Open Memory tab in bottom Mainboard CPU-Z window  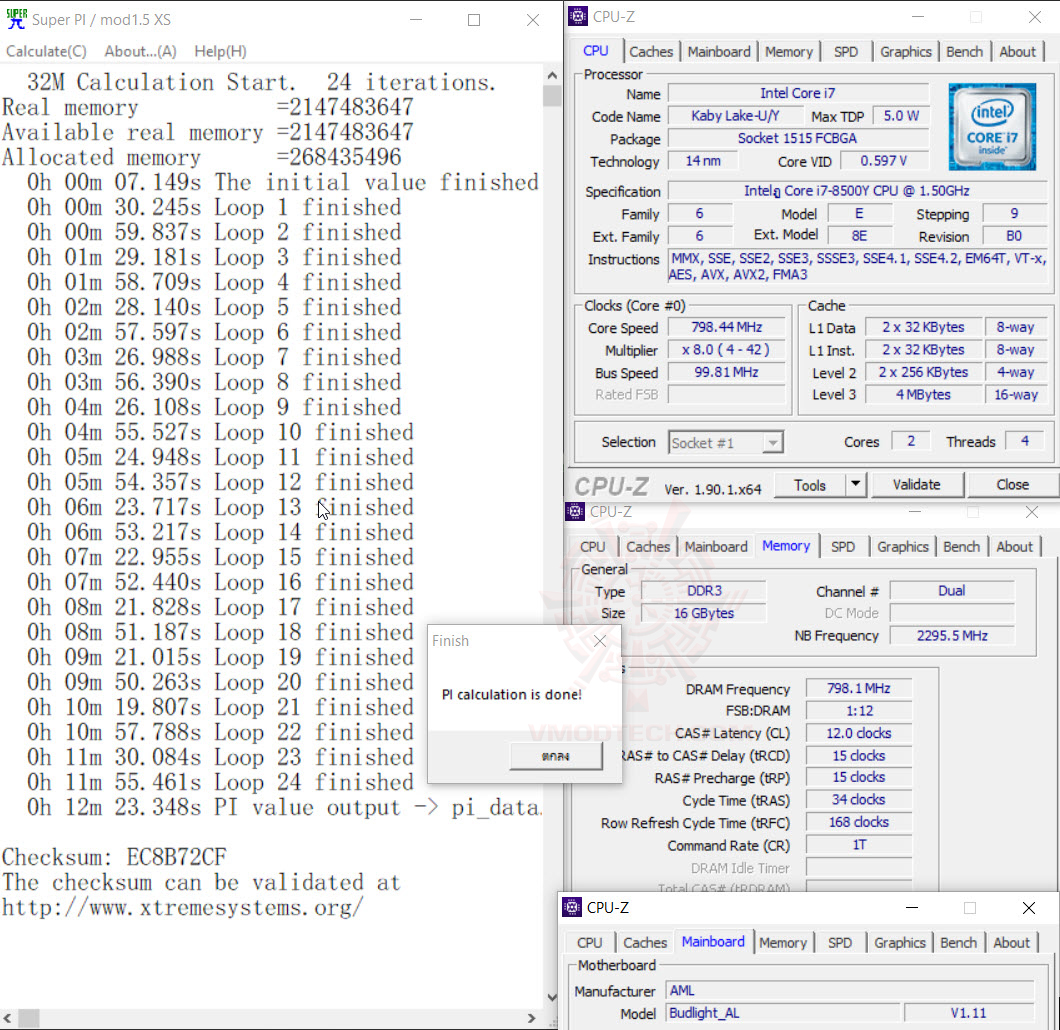(783, 943)
